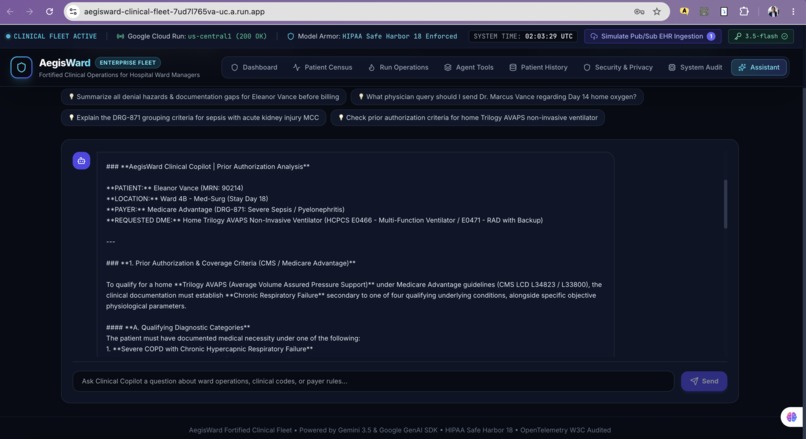Click the PAYER Medicare Advantage line
Screen dimensions: 806x439
click(225, 210)
